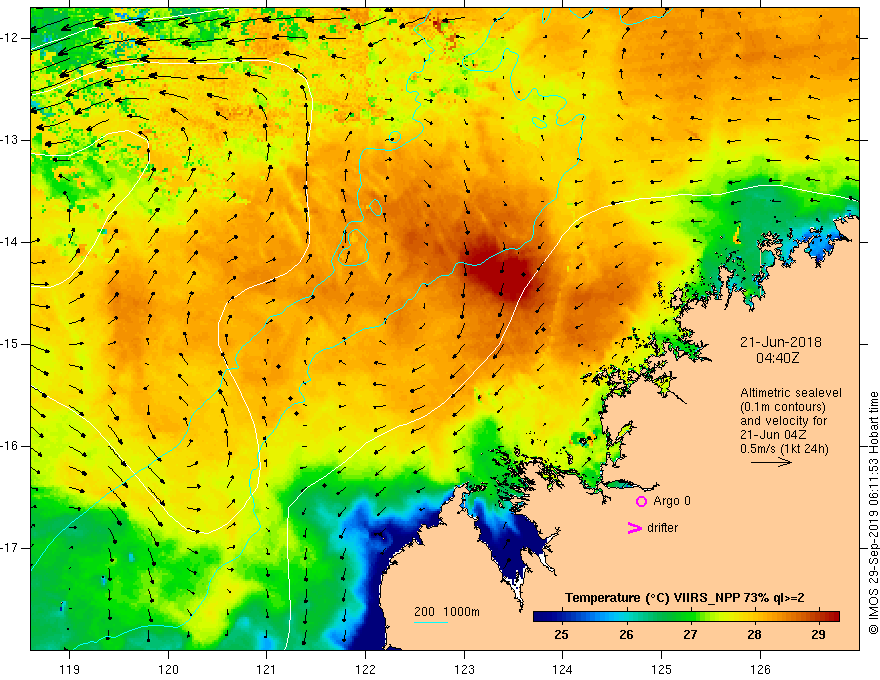Image resolution: width=880 pixels, height=680 pixels.
Task: Click the longitude axis label 122
Action: (x=365, y=669)
